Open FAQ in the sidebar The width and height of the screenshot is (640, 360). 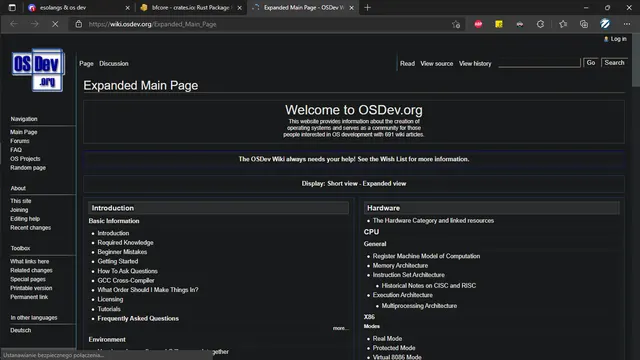(16, 150)
